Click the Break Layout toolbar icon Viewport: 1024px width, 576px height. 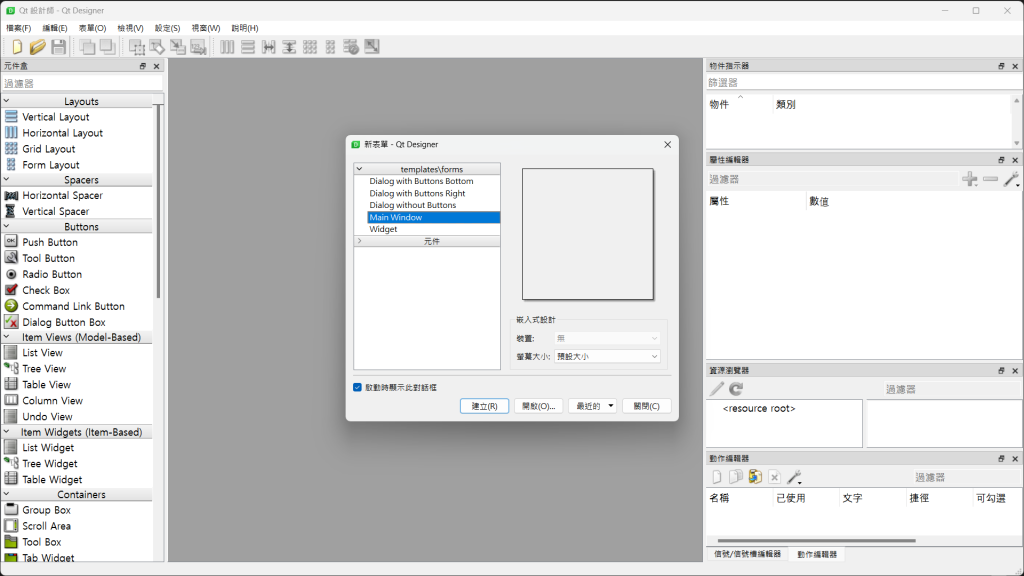[x=351, y=46]
